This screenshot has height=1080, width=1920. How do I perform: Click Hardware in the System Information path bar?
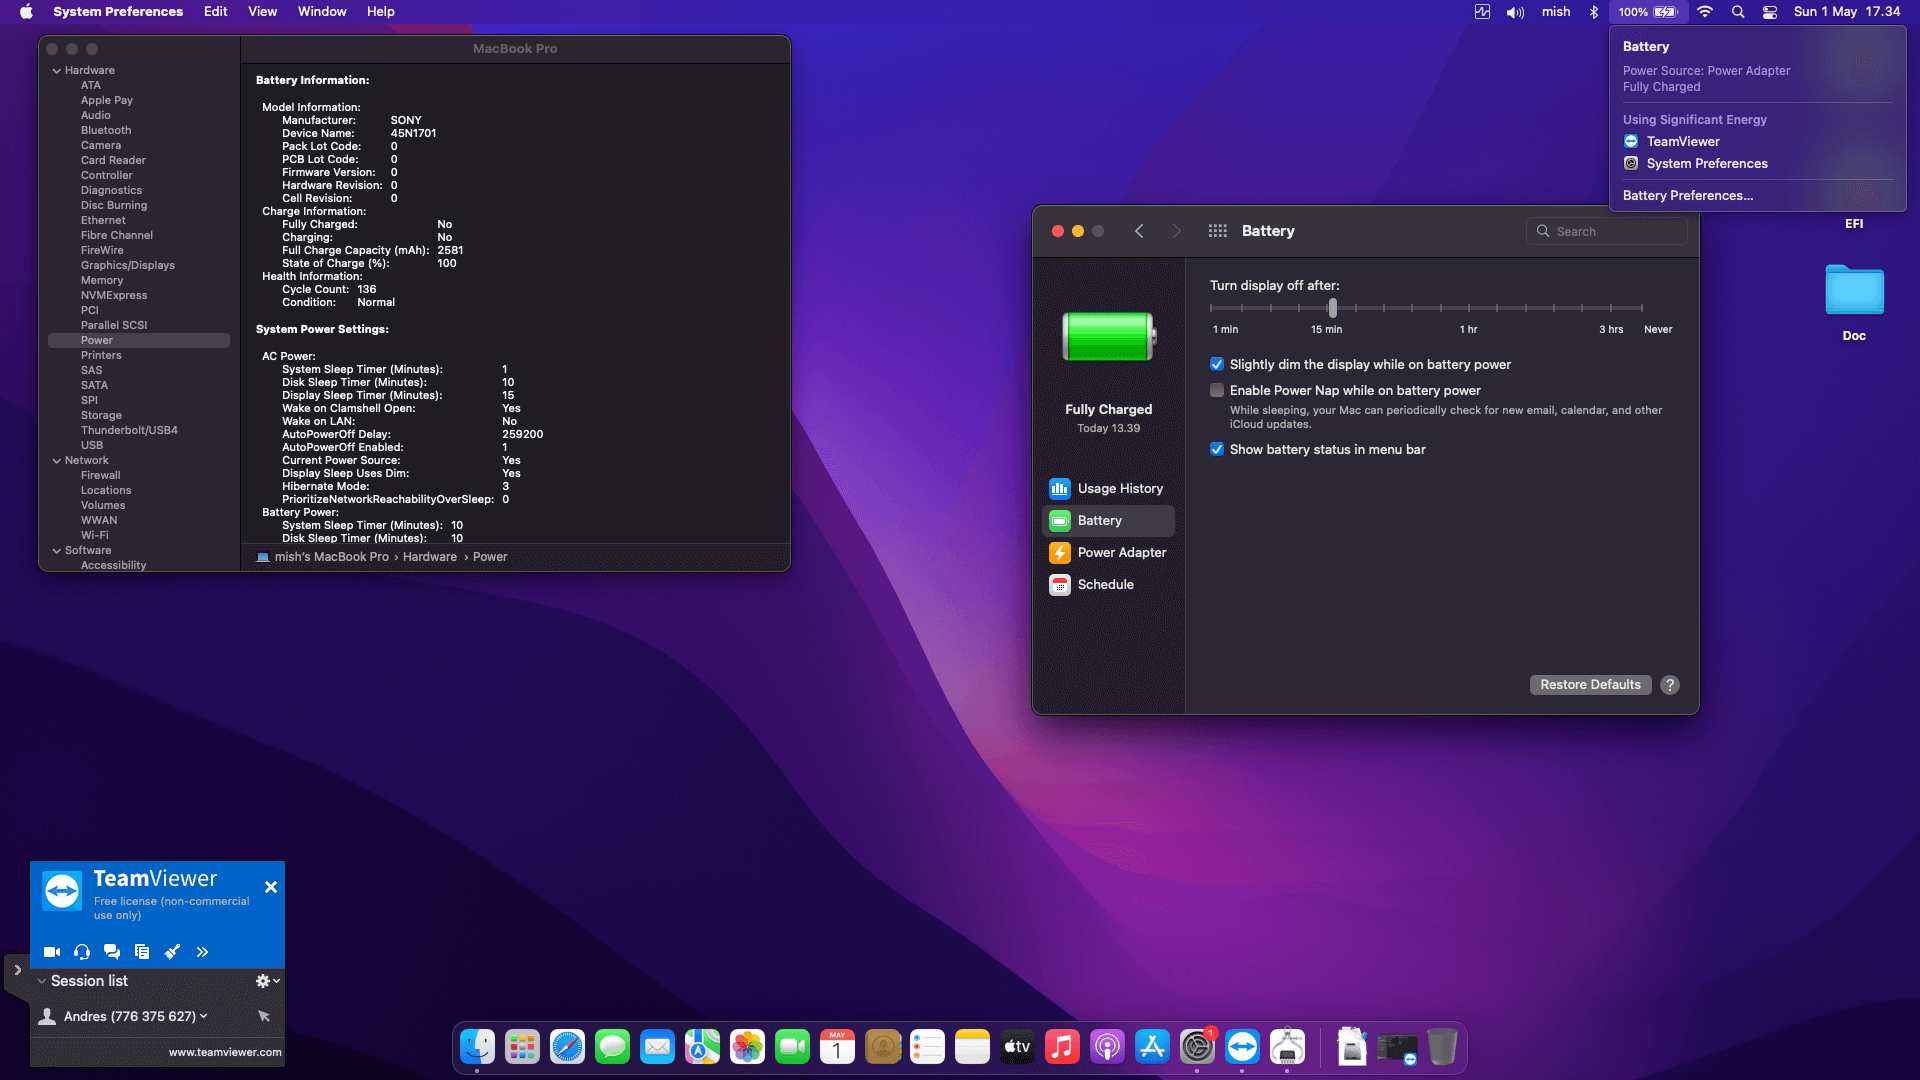(429, 557)
